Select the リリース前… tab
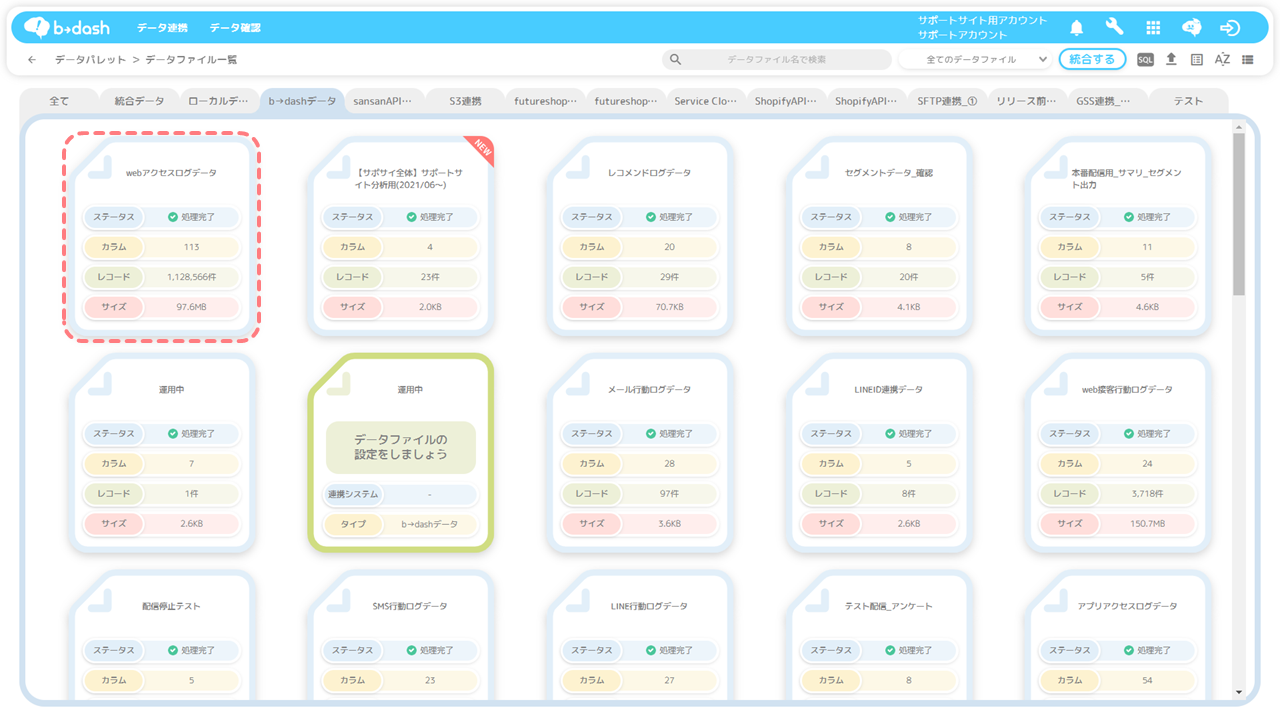Screen dimensions: 1280x720 pos(1026,101)
